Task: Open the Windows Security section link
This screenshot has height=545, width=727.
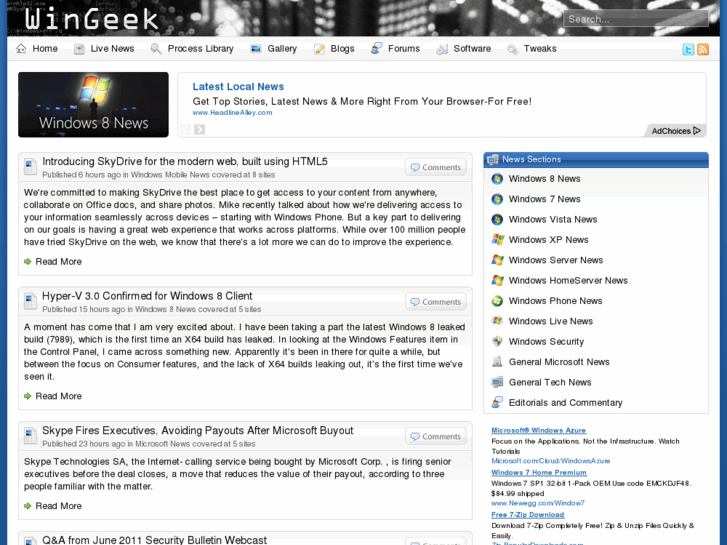Action: [546, 342]
